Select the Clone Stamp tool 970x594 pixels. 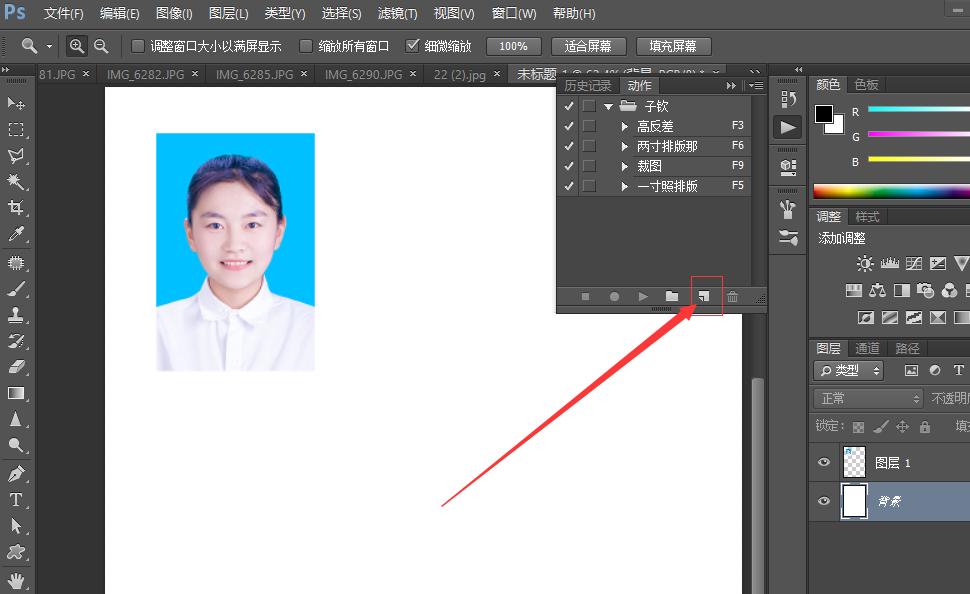pos(14,313)
